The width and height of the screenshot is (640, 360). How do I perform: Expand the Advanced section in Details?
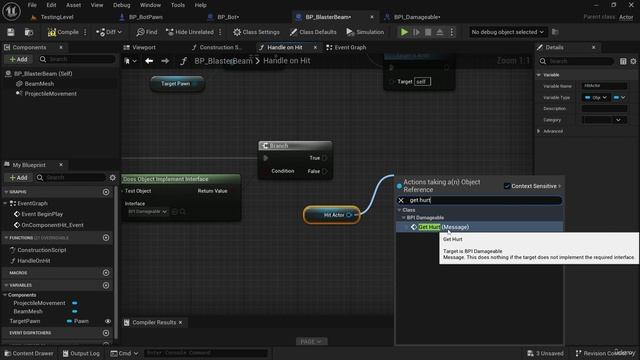pos(539,131)
